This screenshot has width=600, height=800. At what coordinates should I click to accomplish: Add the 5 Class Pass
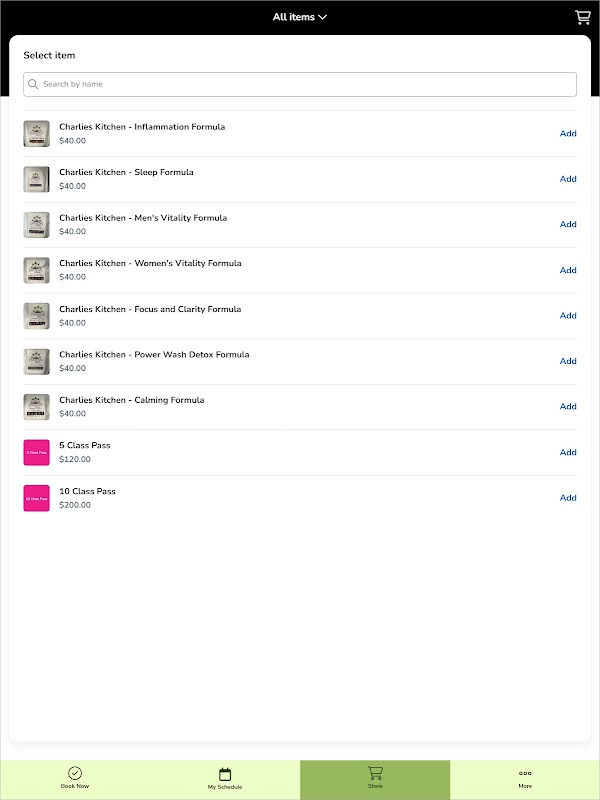568,452
